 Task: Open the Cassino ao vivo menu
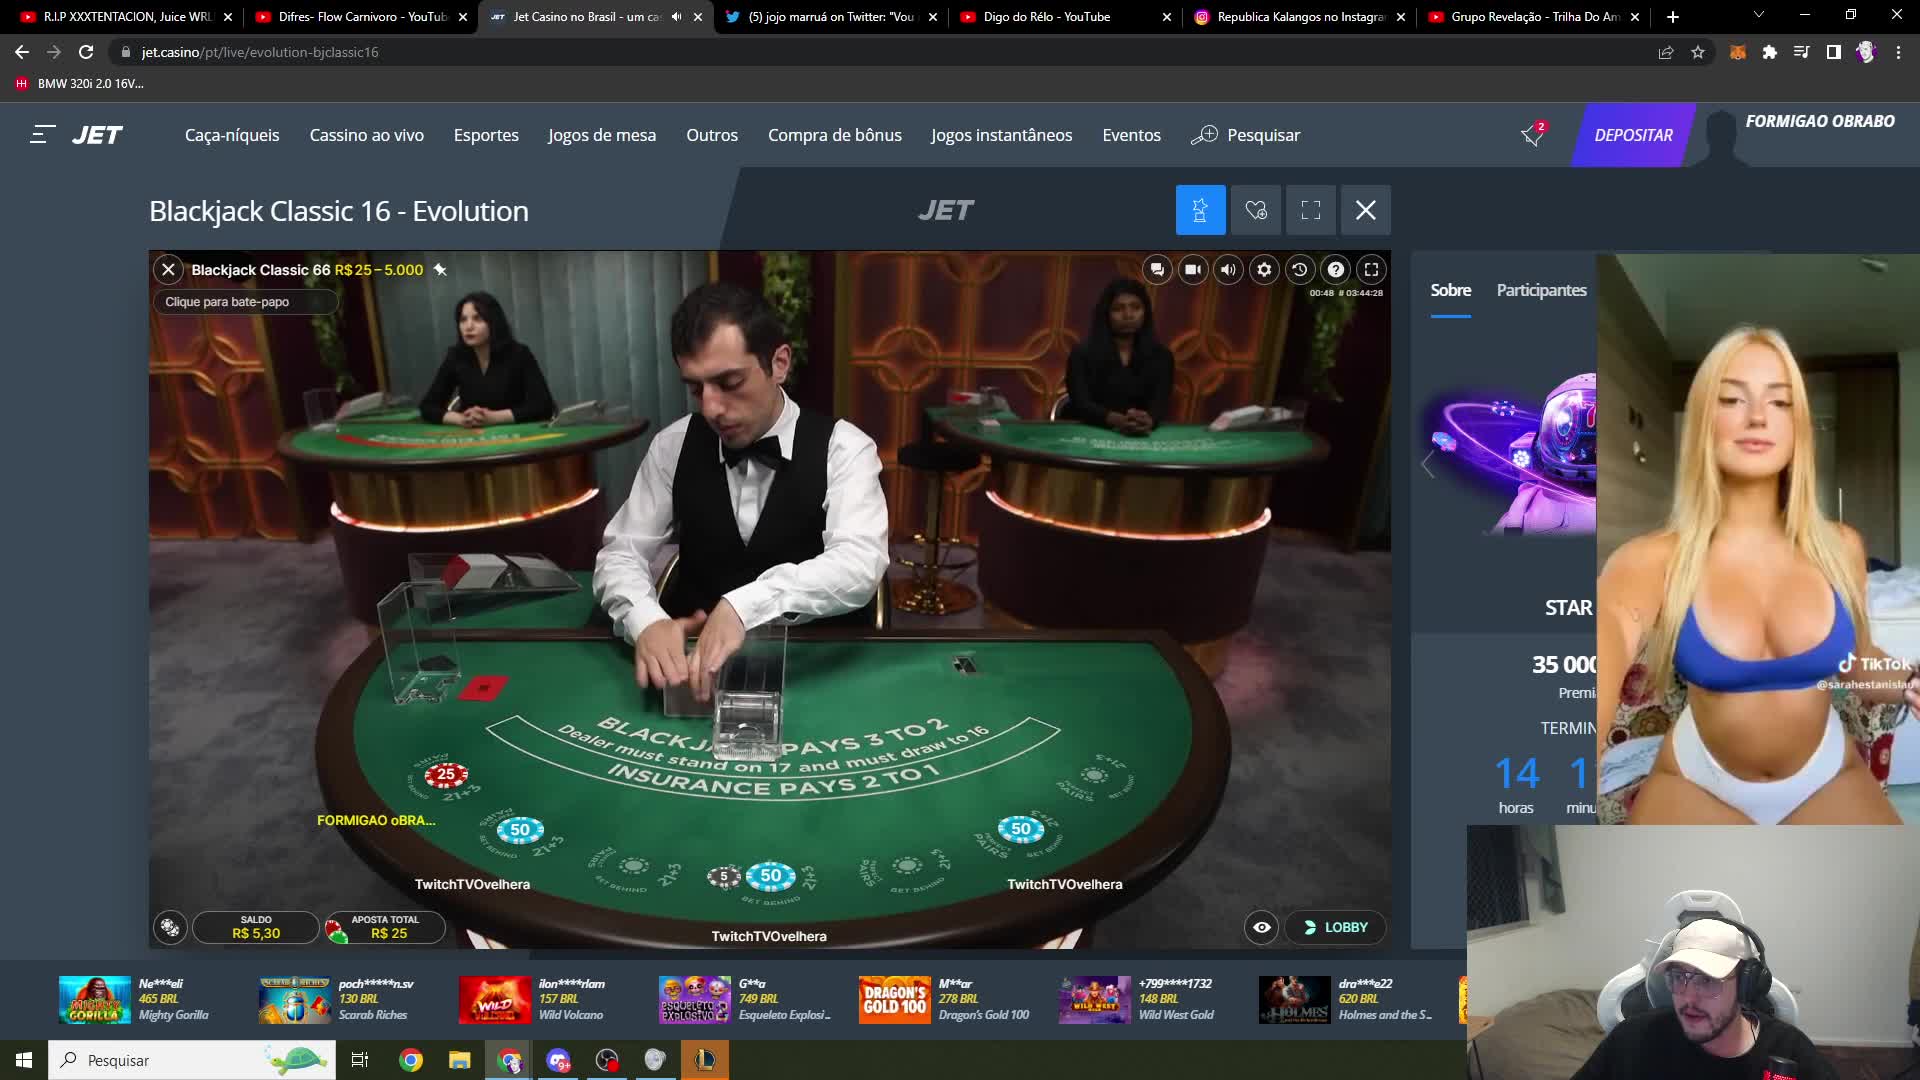[x=366, y=135]
